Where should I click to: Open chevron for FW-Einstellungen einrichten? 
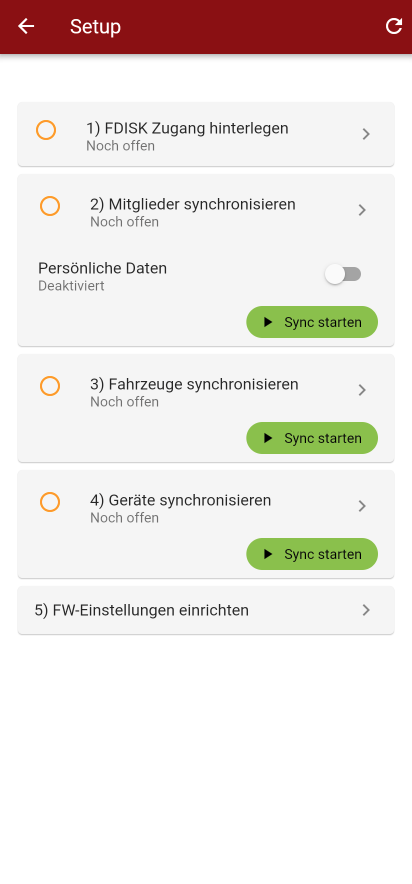(366, 610)
